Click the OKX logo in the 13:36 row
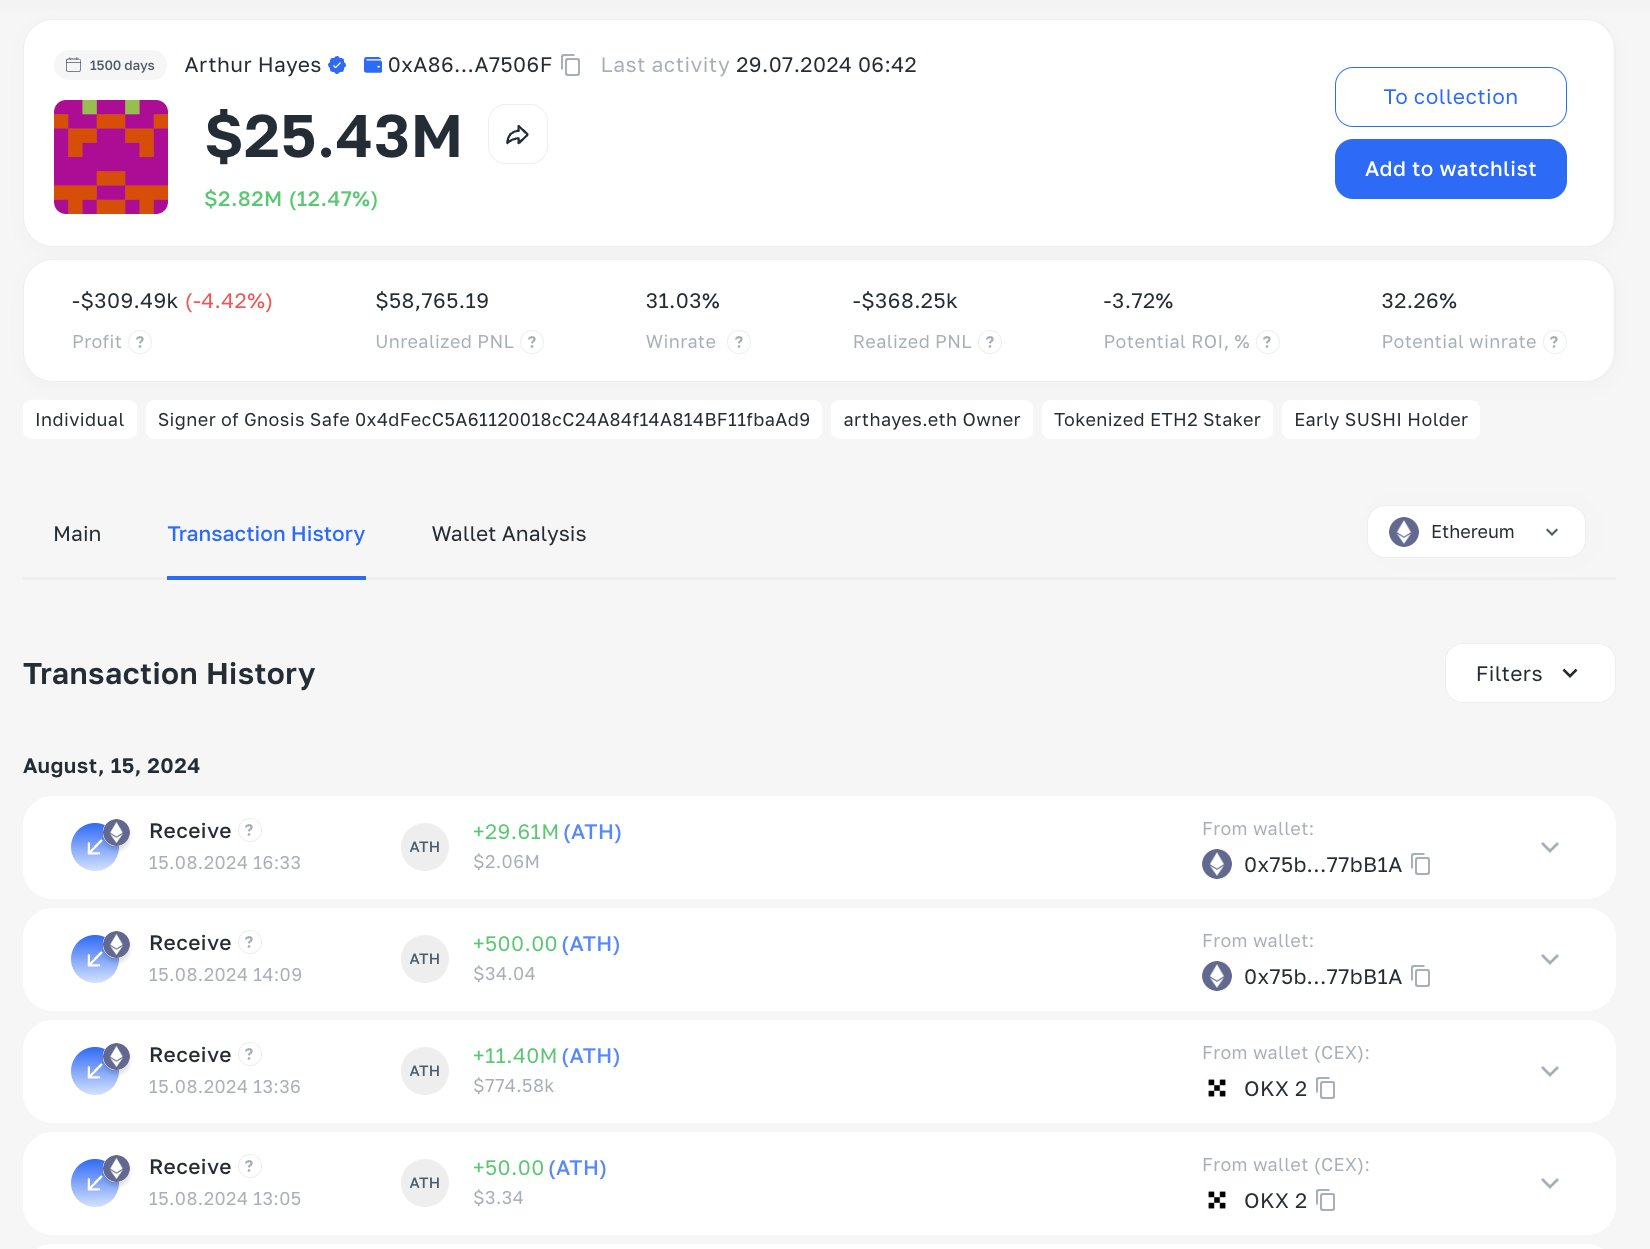Screen dimensions: 1650x1249 tap(1217, 1088)
